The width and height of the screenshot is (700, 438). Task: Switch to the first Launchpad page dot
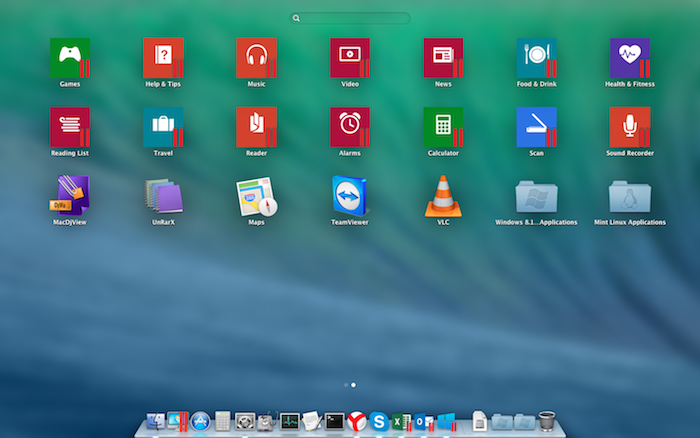[346, 385]
